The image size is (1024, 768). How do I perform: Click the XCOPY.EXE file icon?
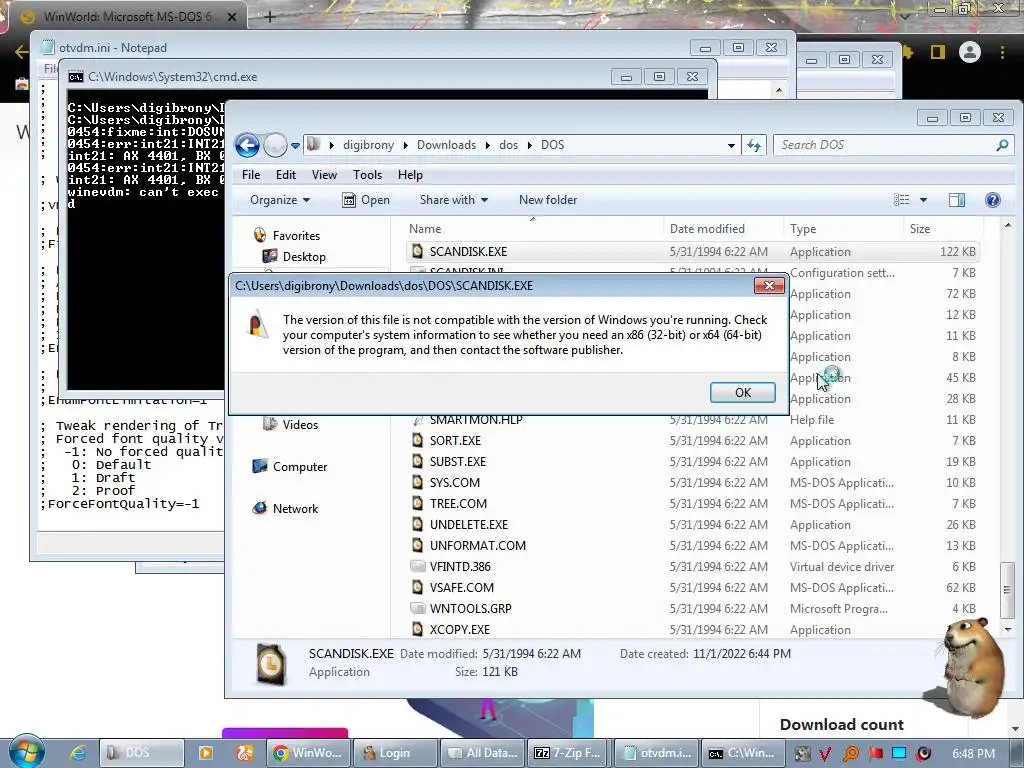pos(417,629)
